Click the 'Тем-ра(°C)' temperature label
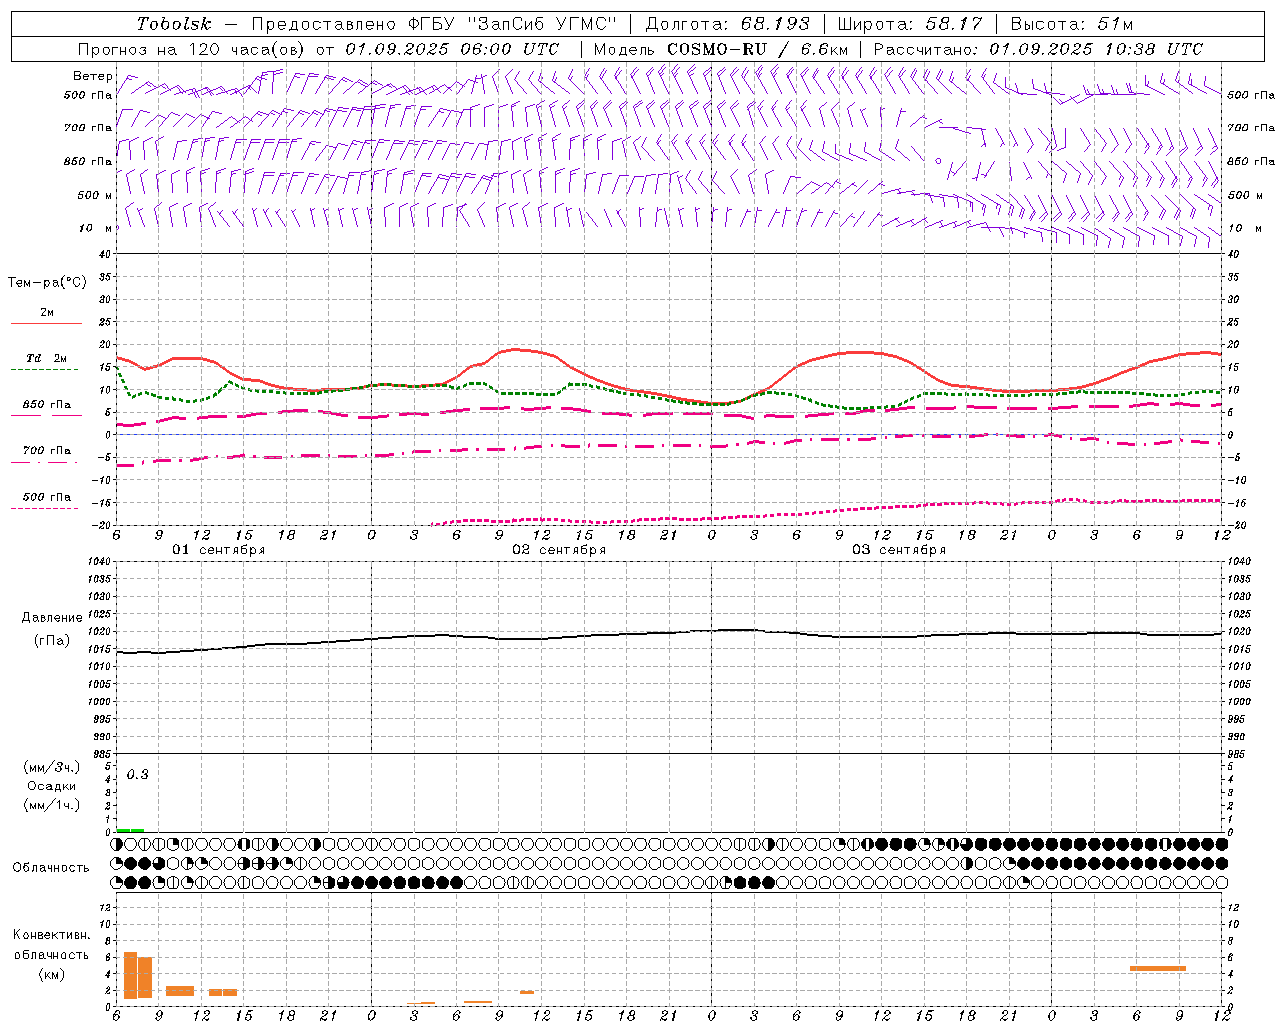 click(x=47, y=283)
